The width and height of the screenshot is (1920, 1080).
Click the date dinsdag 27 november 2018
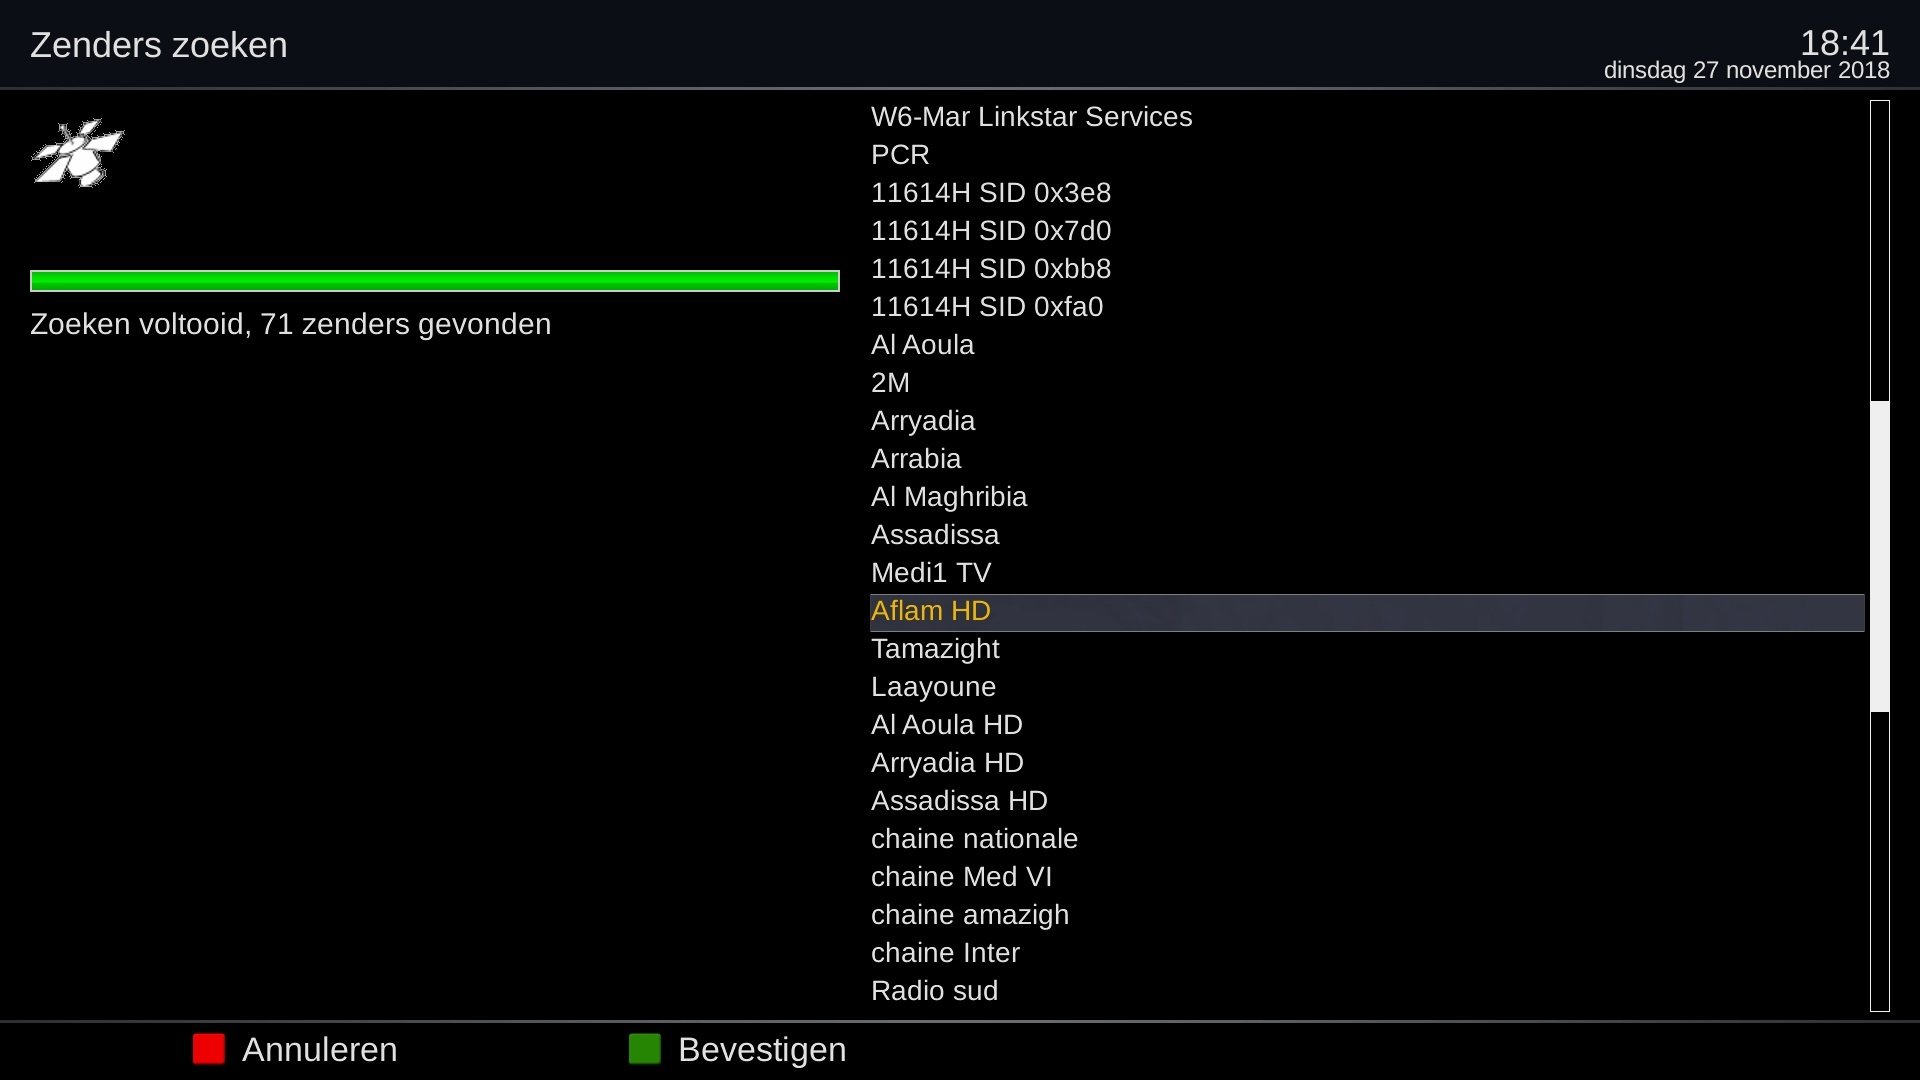(x=1746, y=71)
